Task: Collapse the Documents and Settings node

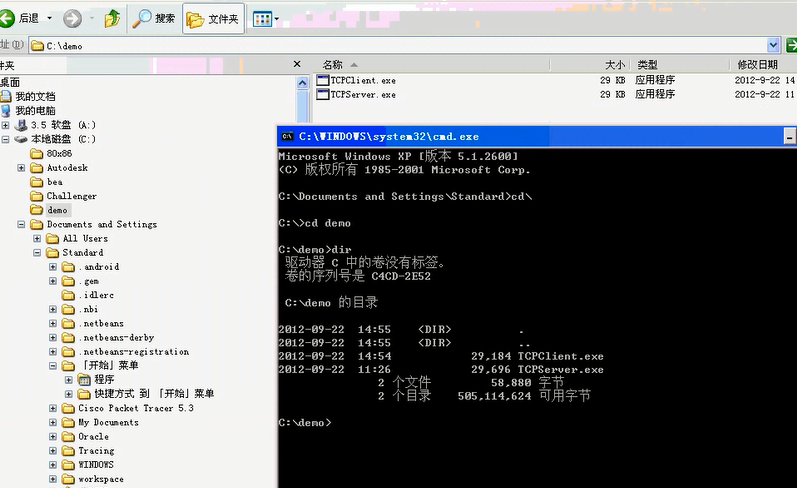Action: coord(21,224)
